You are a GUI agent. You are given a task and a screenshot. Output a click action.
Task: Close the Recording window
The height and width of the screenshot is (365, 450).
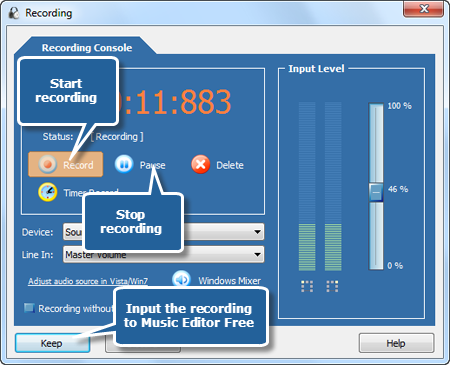423,9
